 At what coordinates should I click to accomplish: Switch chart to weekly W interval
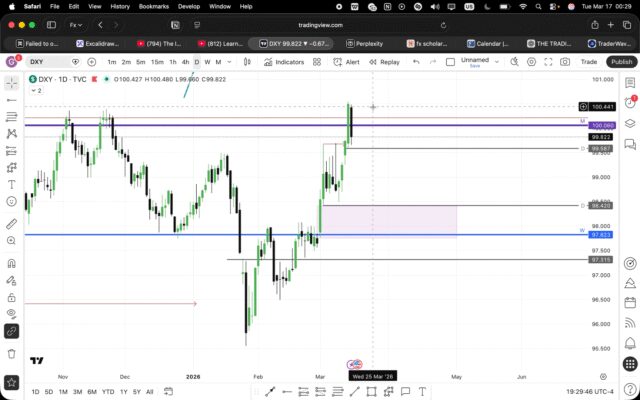click(x=208, y=62)
